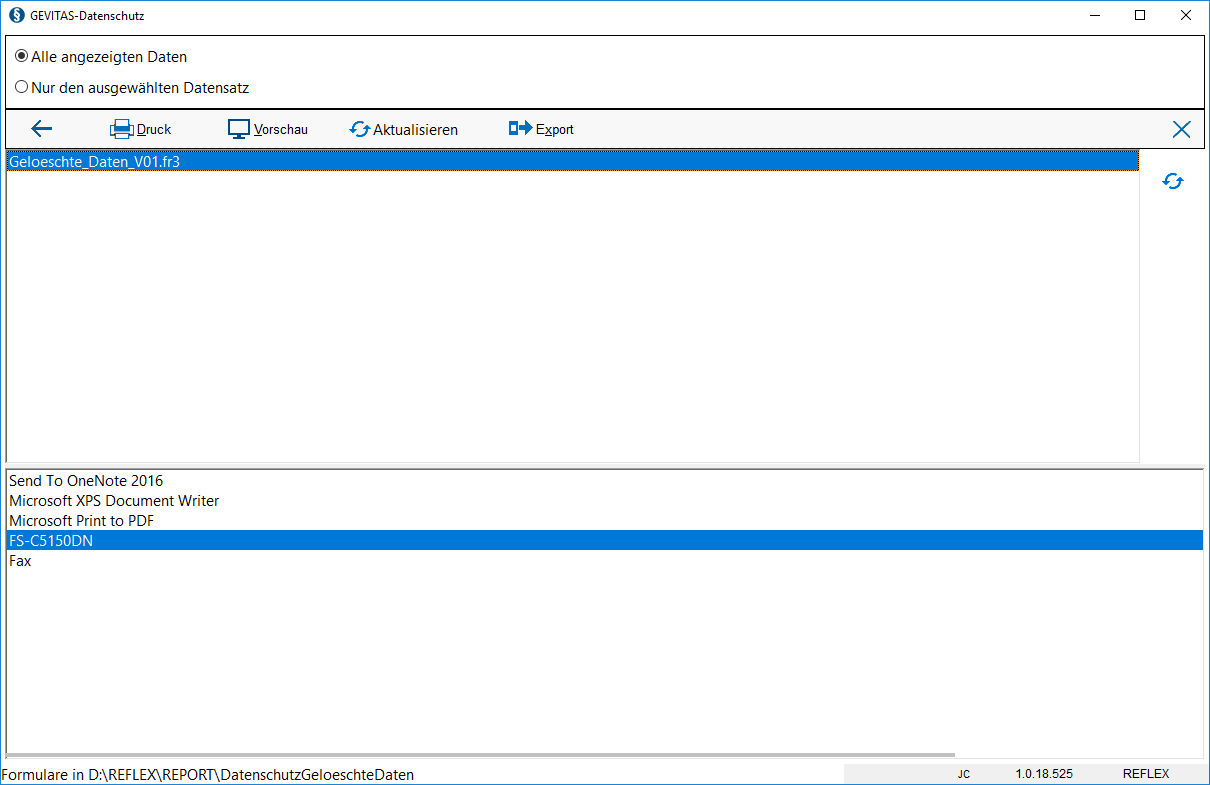1210x785 pixels.
Task: Click the Aktualisieren button label
Action: click(416, 130)
